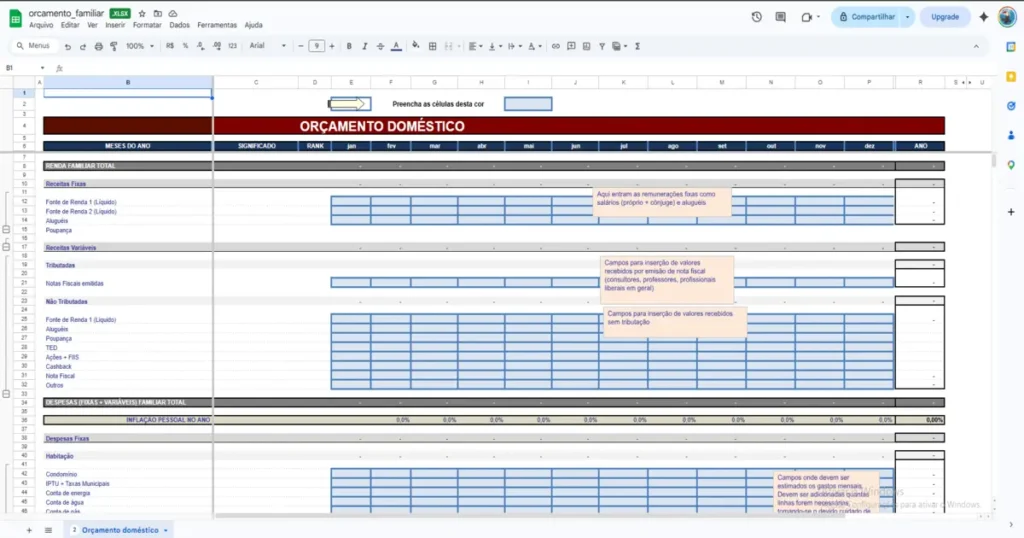The width and height of the screenshot is (1024, 538).
Task: Insert a chart
Action: pyautogui.click(x=586, y=46)
